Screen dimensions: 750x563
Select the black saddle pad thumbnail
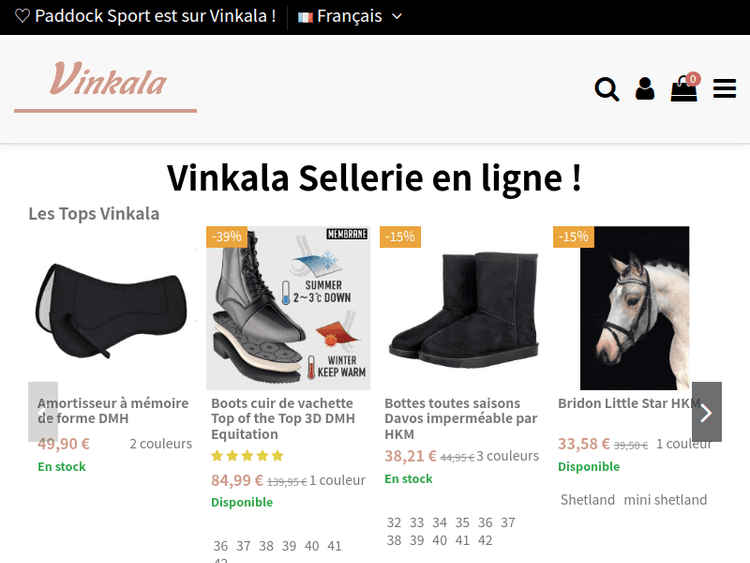click(113, 309)
